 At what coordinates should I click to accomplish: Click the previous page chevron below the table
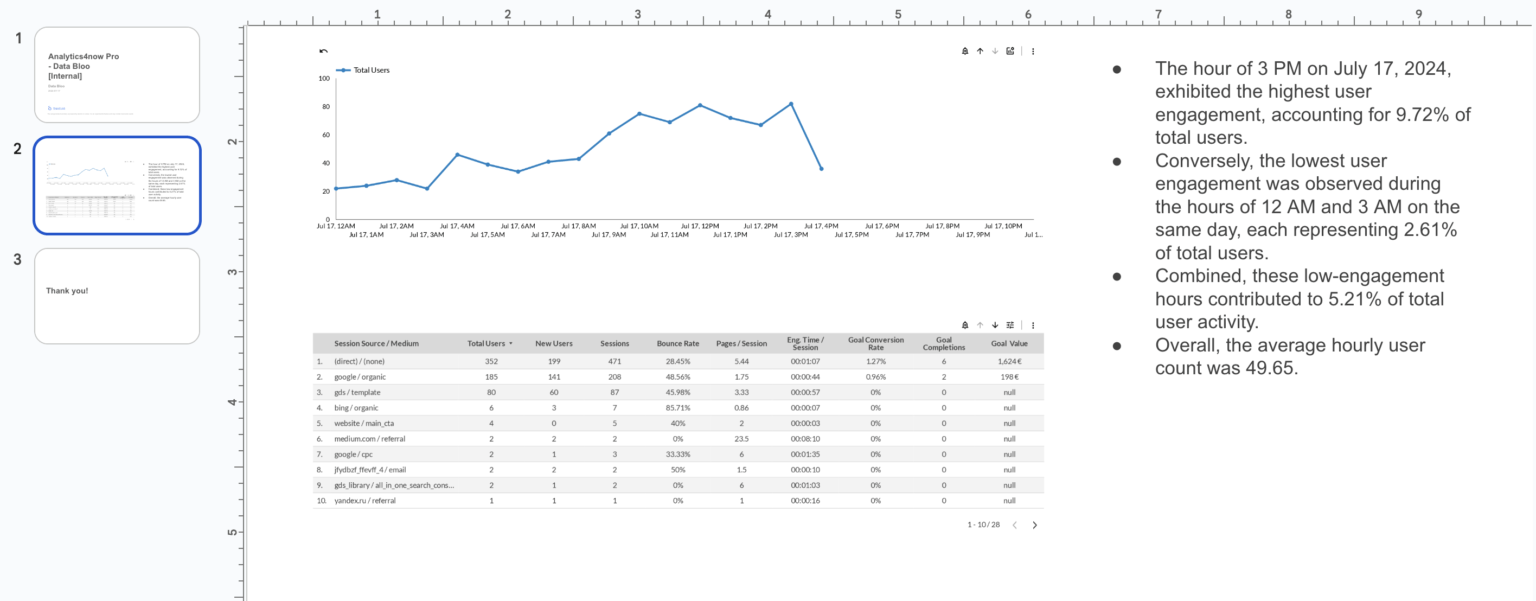pos(1016,524)
